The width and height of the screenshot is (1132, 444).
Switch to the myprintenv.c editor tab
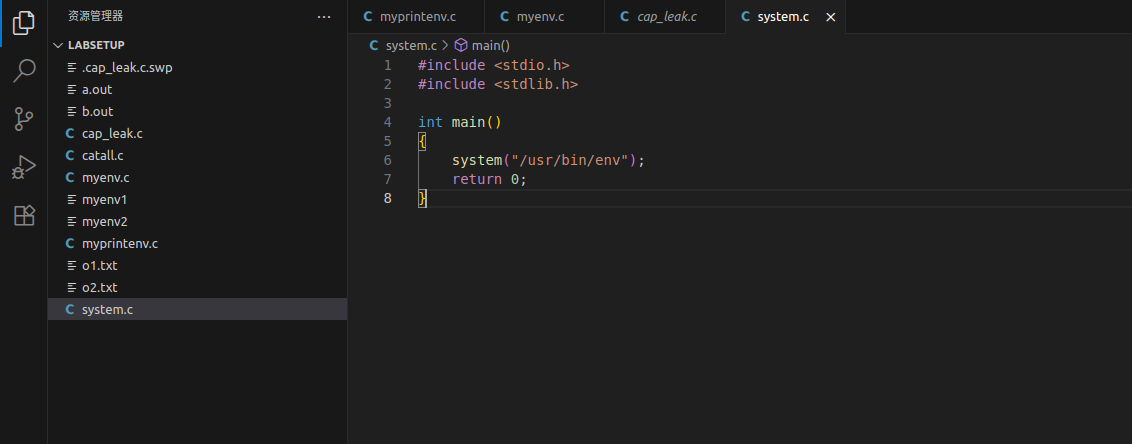coord(416,17)
